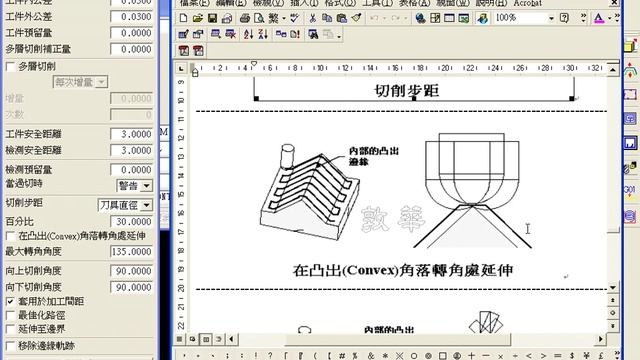Switch to Normal view at the bottom left

coord(179,339)
